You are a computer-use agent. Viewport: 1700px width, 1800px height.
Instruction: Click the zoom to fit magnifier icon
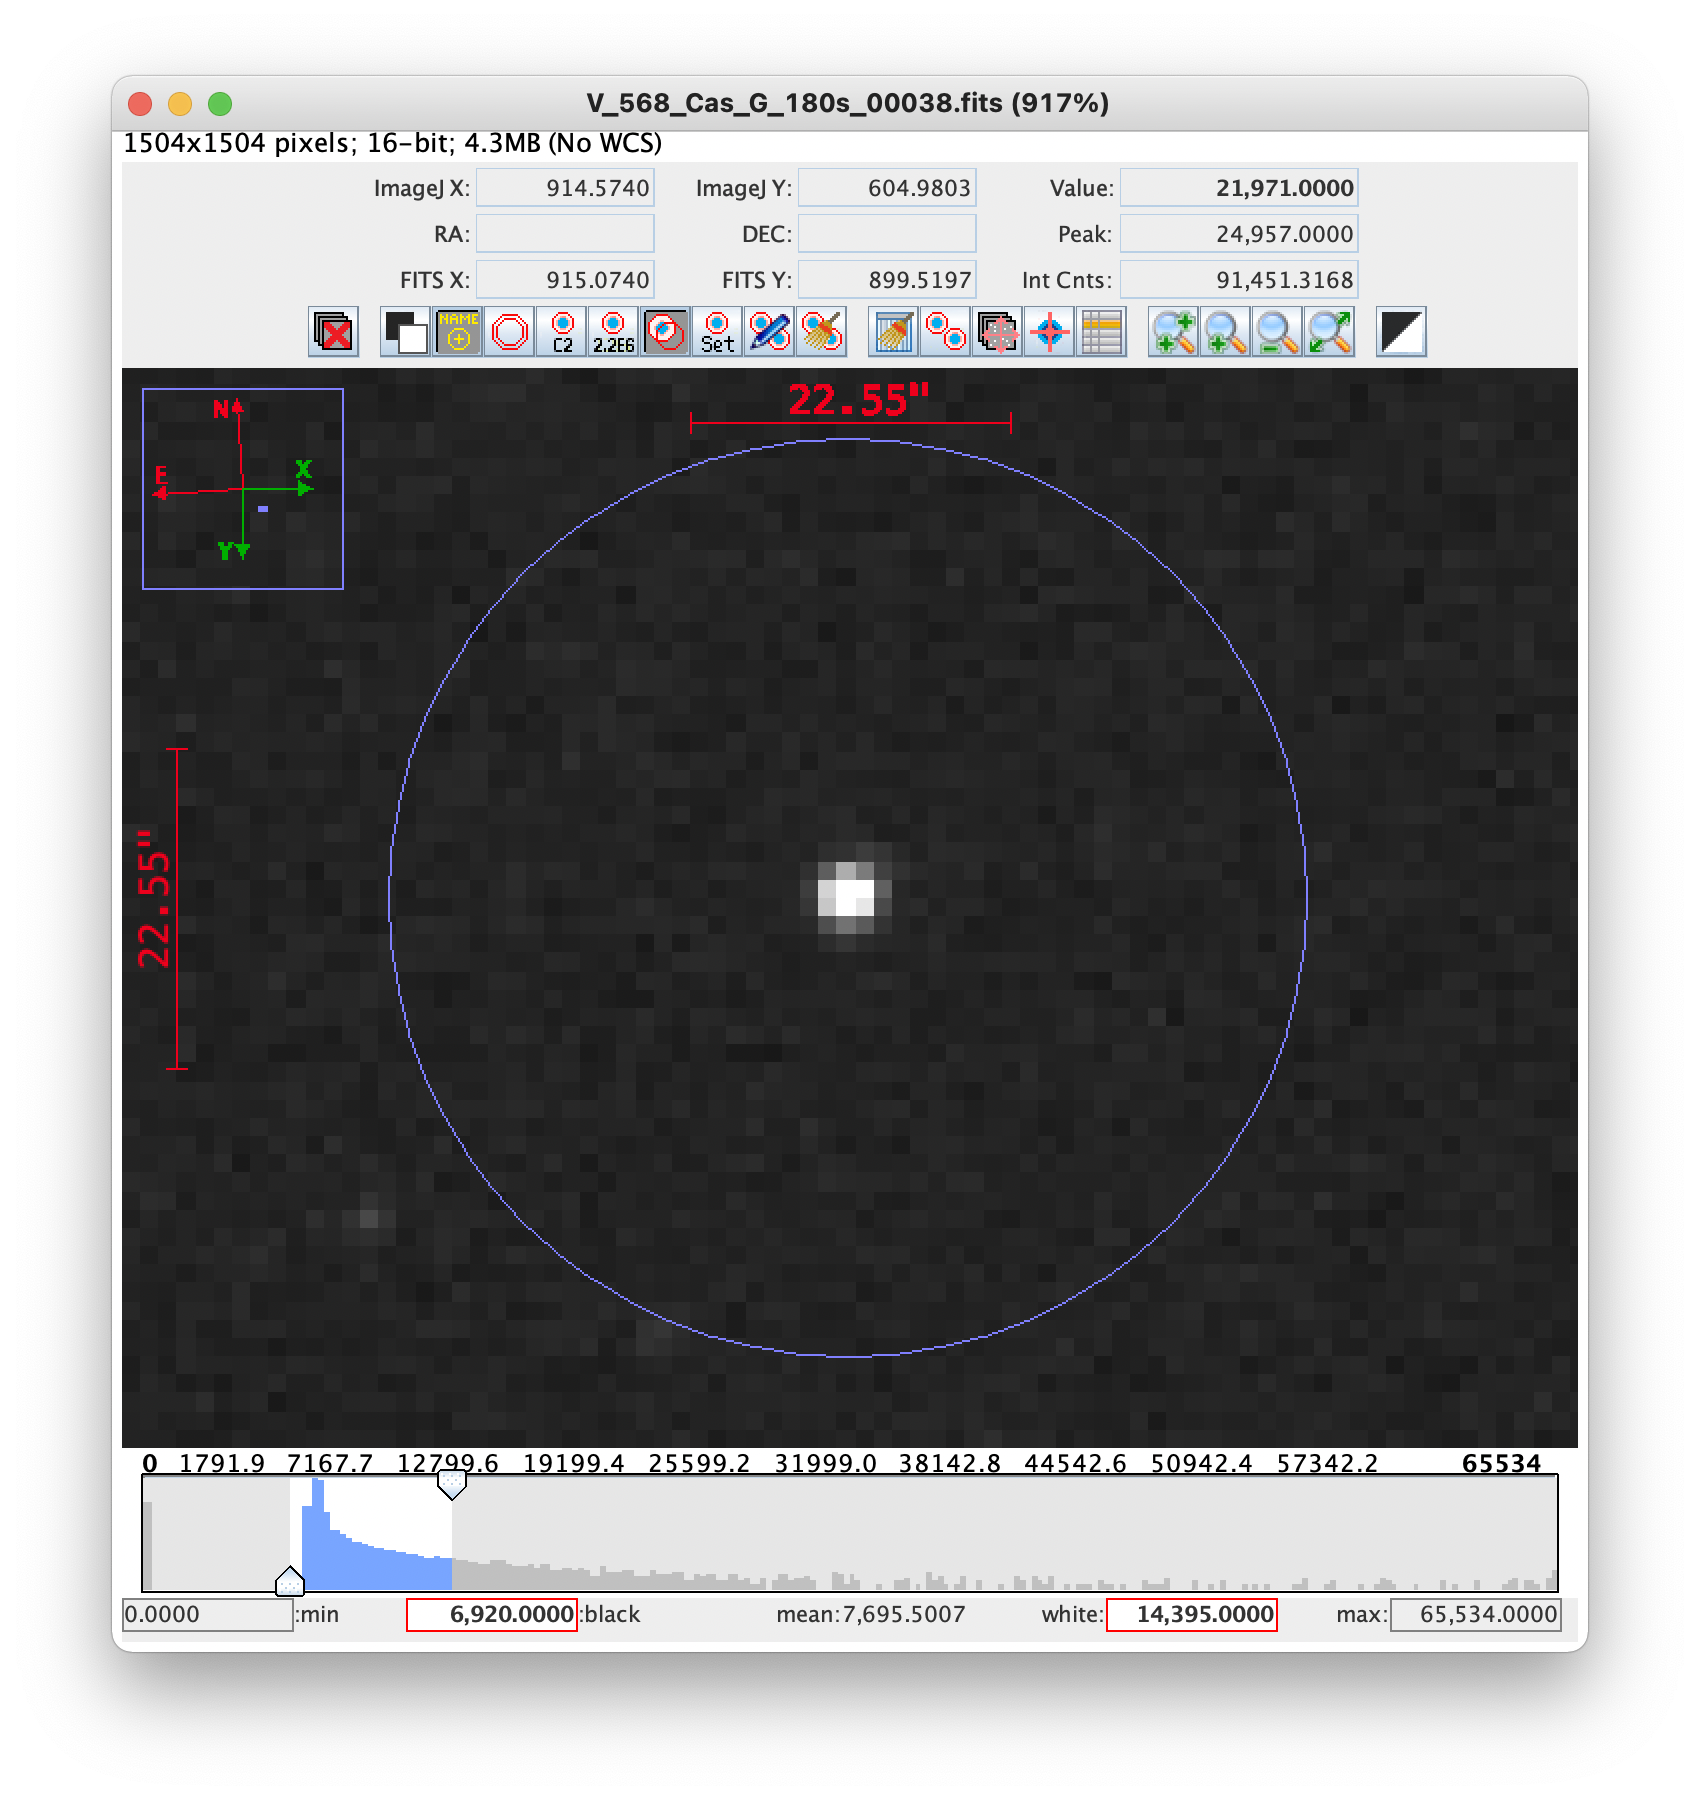click(1329, 332)
